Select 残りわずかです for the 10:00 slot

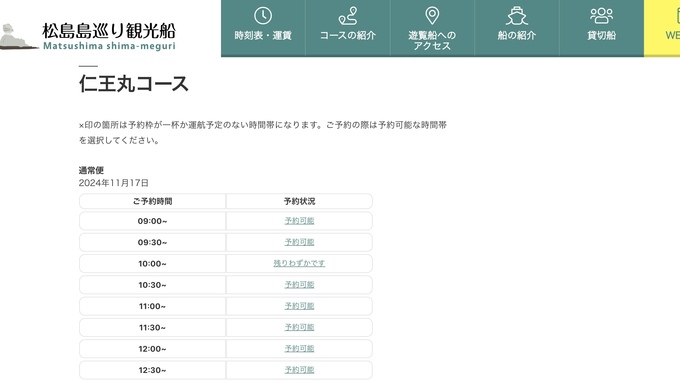pos(299,263)
